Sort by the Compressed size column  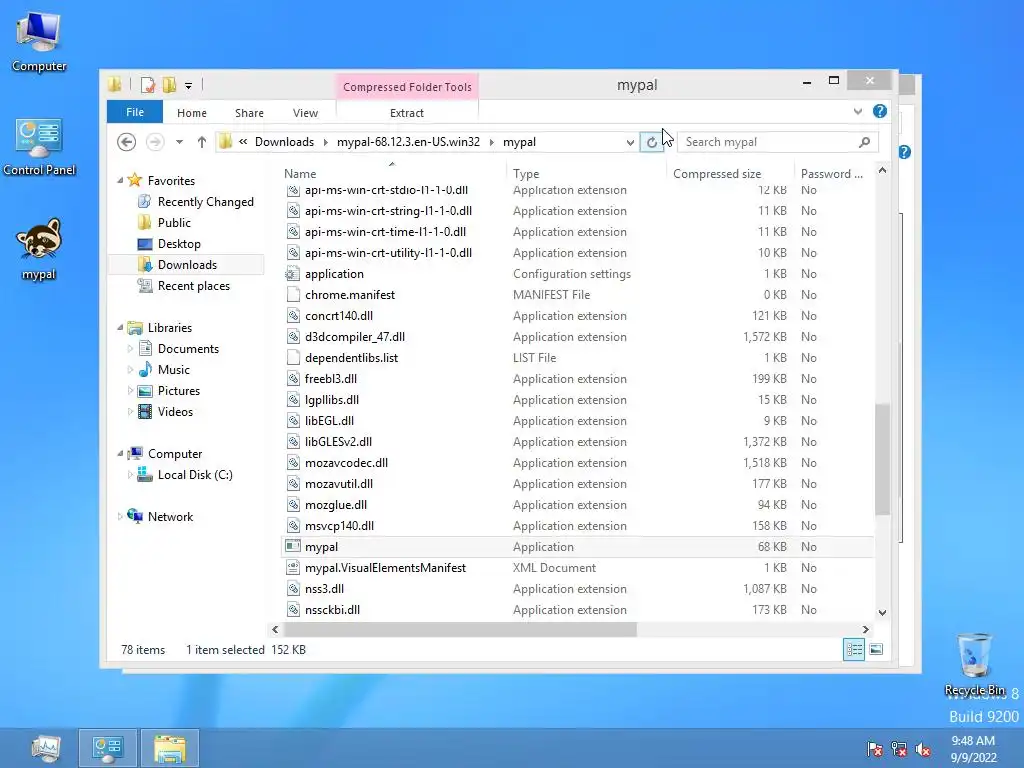point(729,174)
